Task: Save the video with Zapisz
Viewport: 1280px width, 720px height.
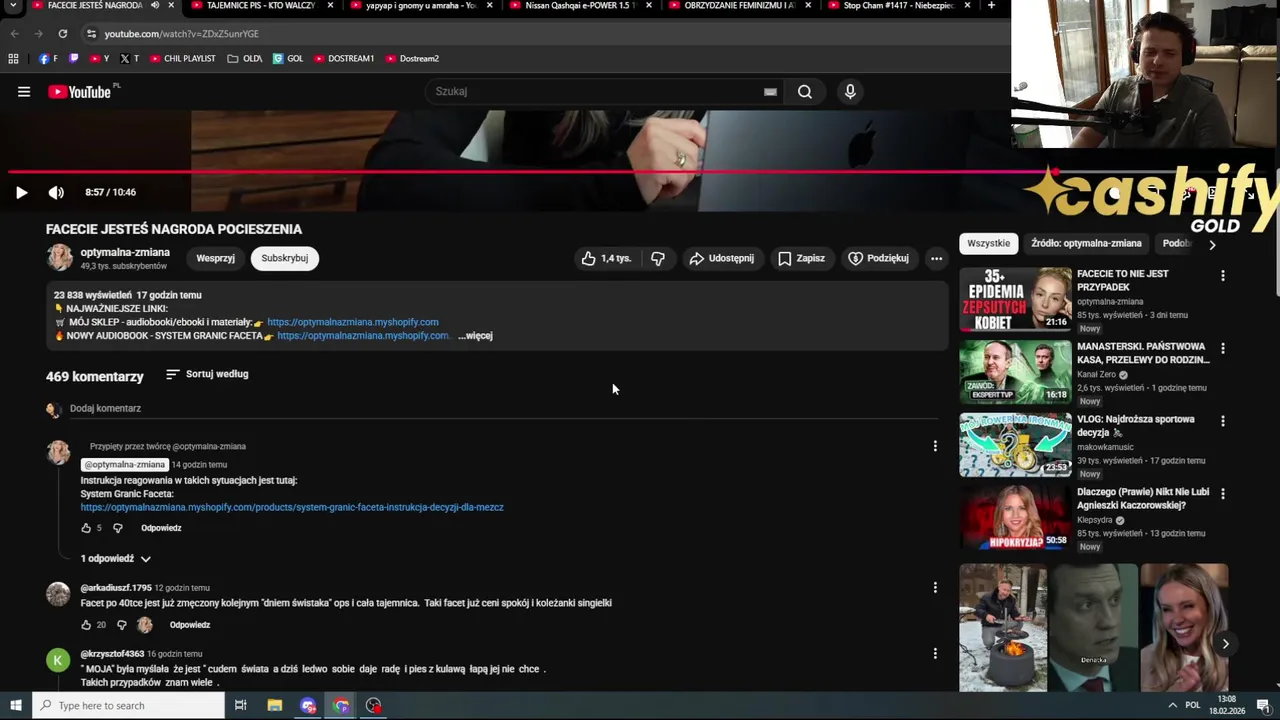Action: click(802, 258)
